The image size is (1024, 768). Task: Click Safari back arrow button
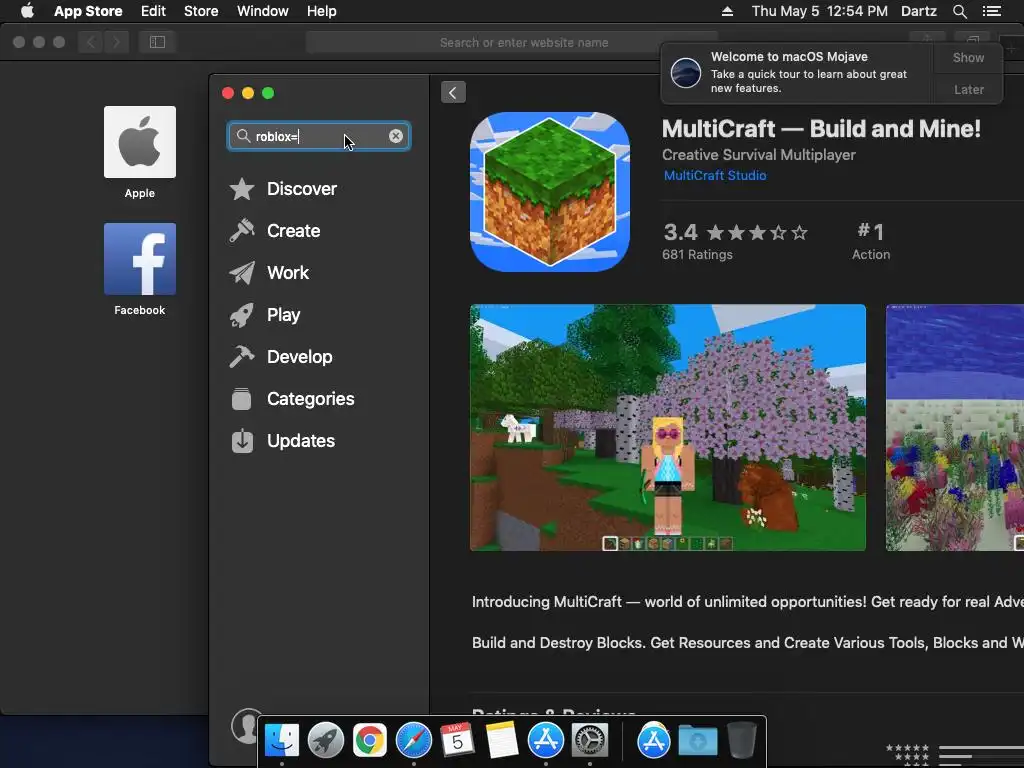click(x=91, y=42)
